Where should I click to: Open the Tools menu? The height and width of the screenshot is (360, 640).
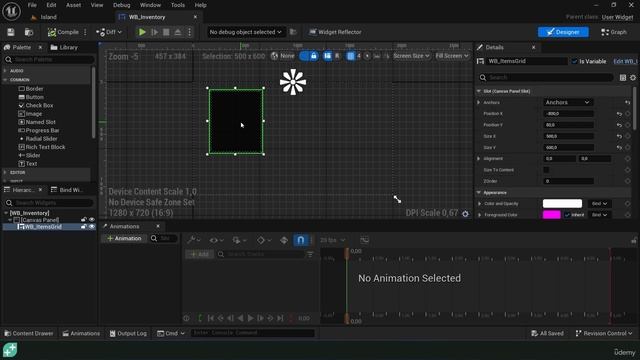pyautogui.click(x=178, y=5)
